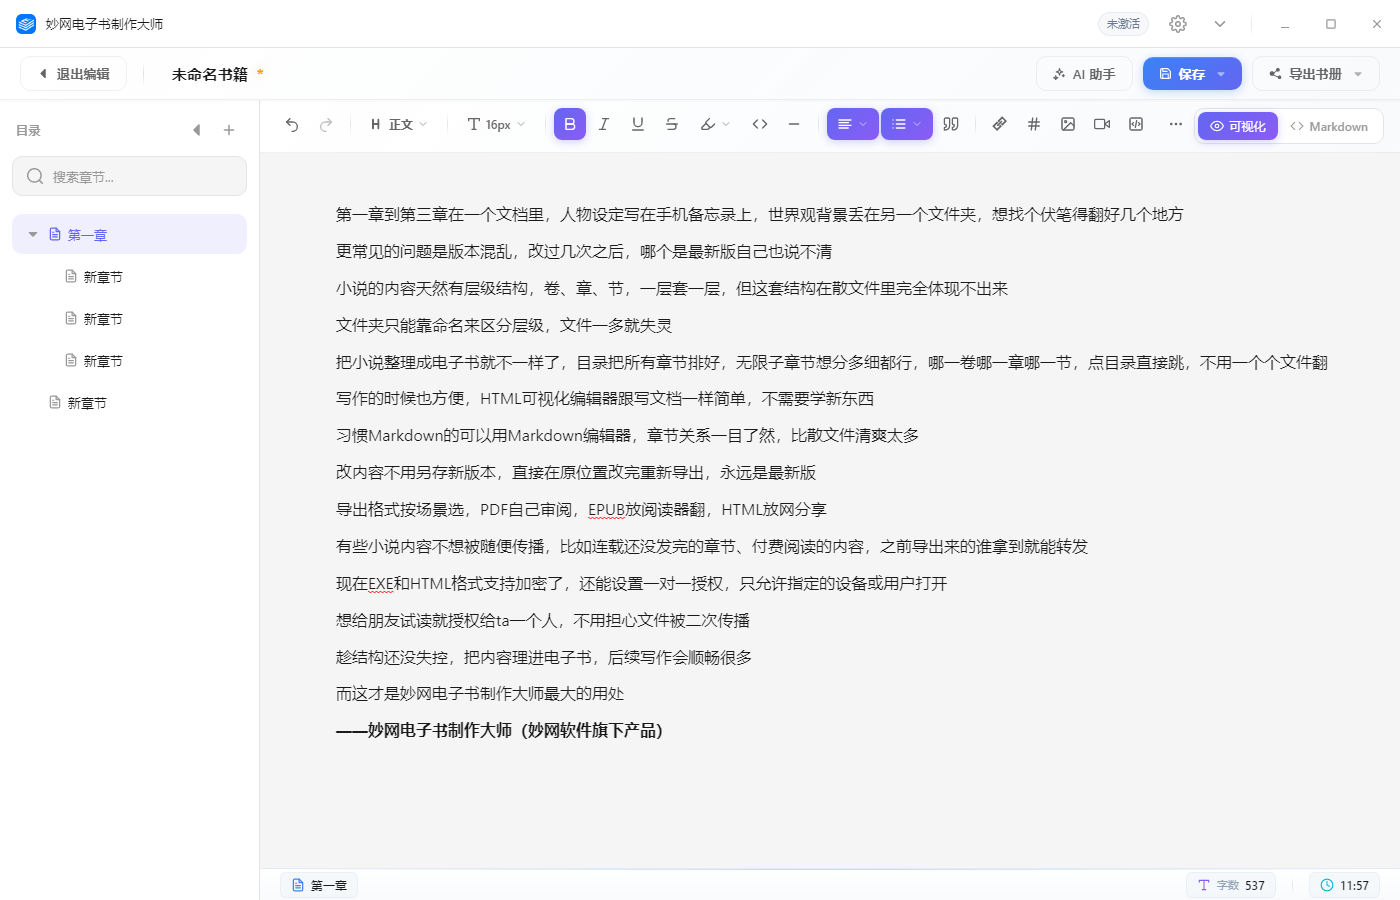Open the 导出书册 dropdown arrow
Viewport: 1400px width, 900px height.
1358,74
